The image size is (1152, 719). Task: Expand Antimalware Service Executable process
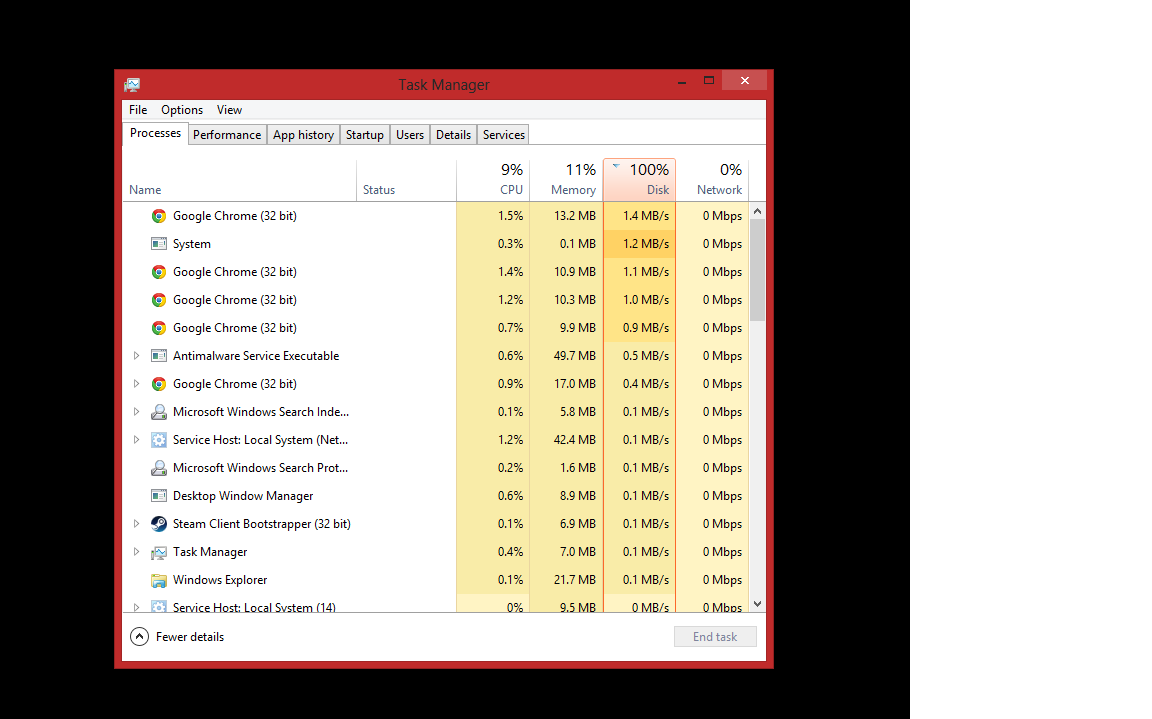coord(136,355)
